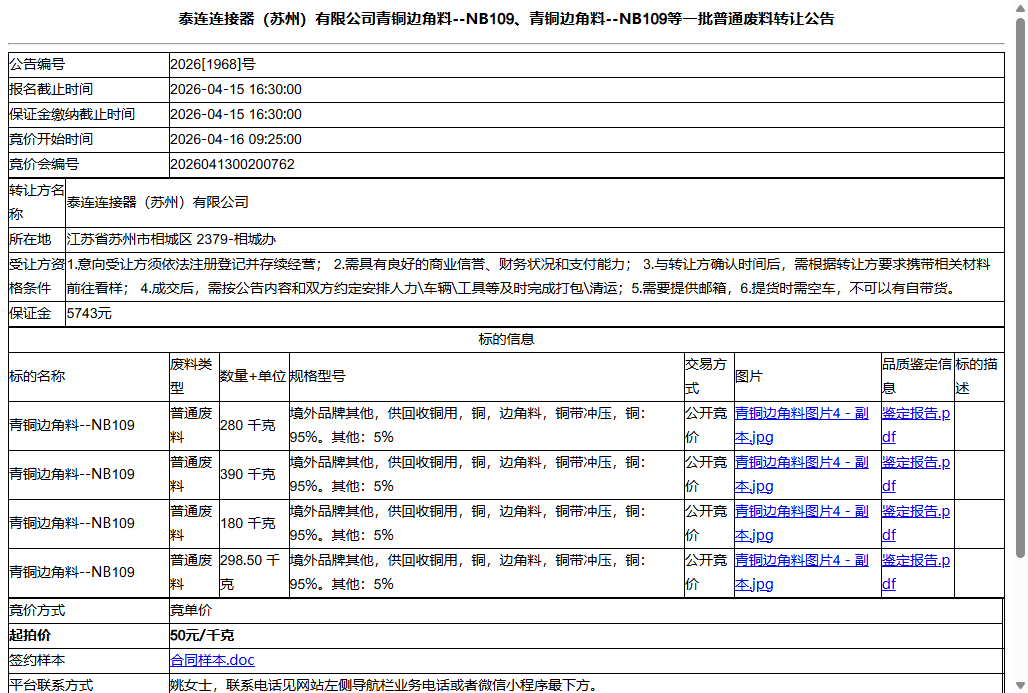Image resolution: width=1028 pixels, height=693 pixels.
Task: Open image link in 390 千克 row
Action: pos(801,475)
